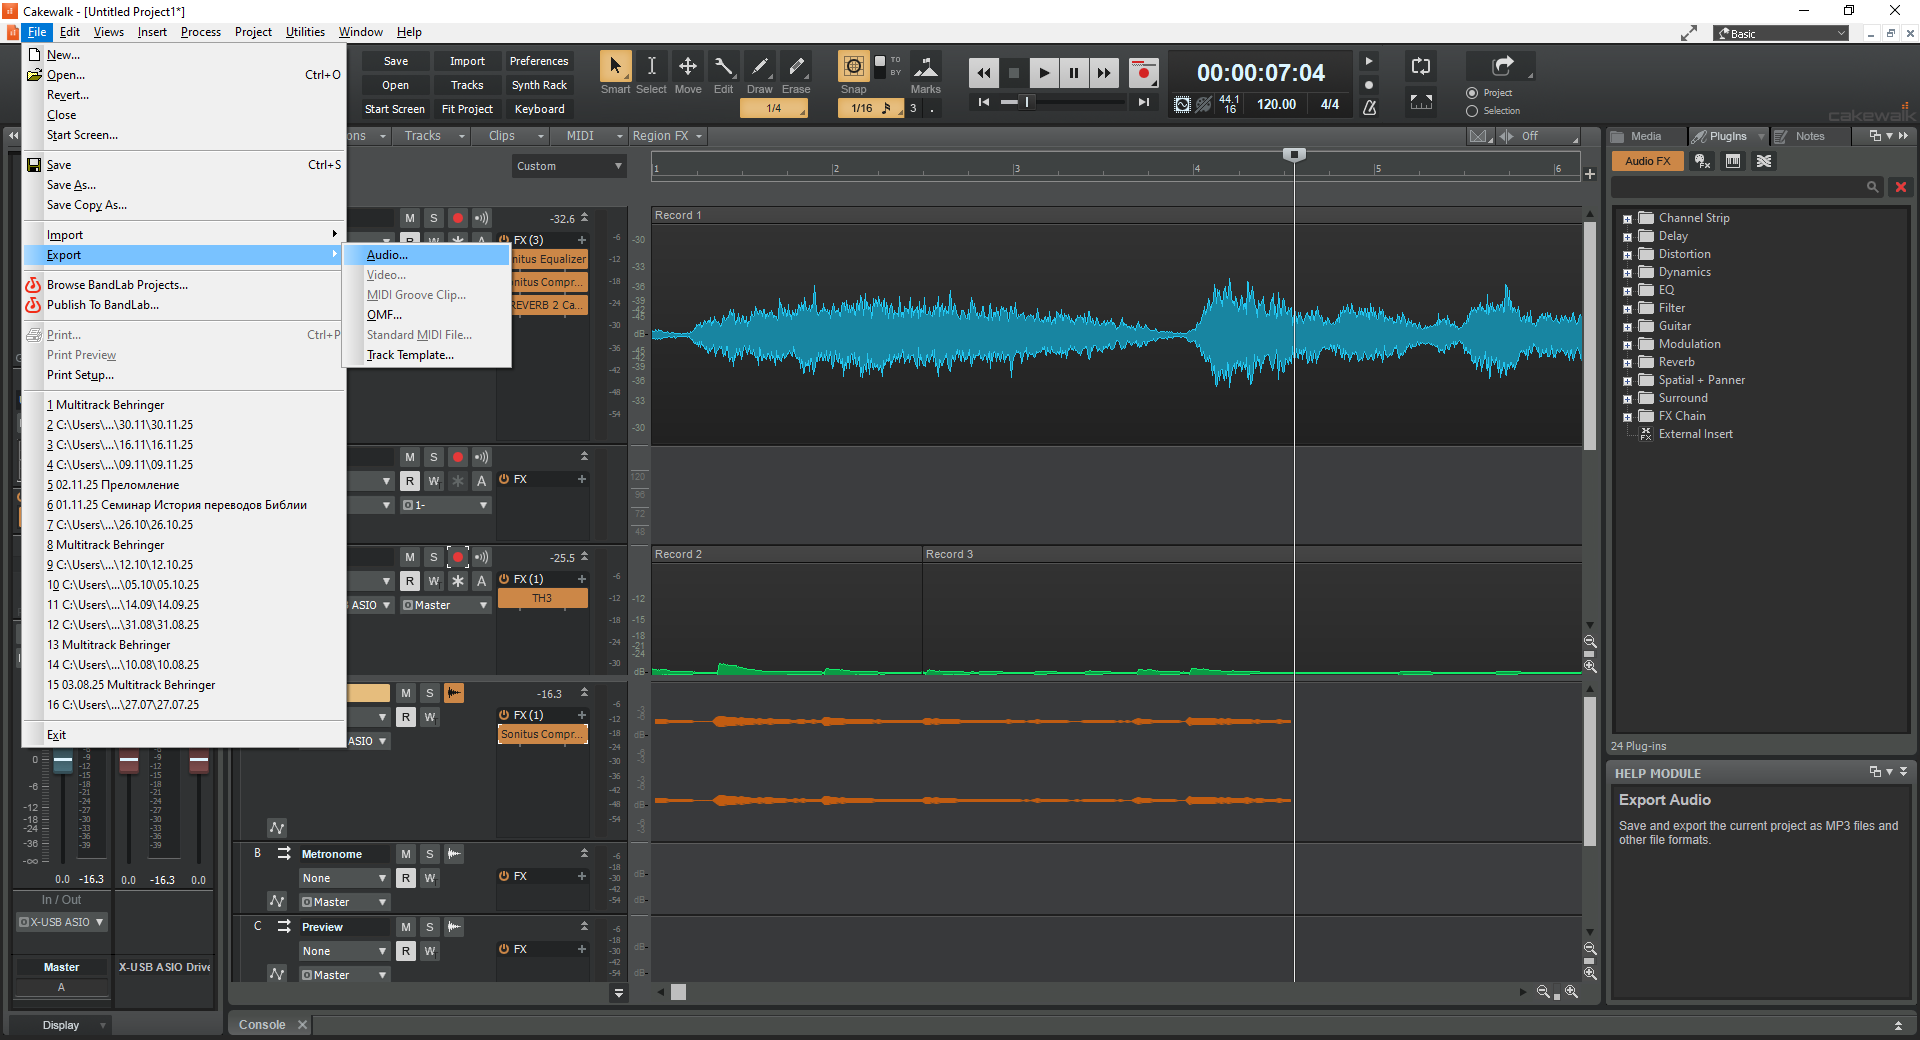Solo the first track (-32.6)

[434, 218]
